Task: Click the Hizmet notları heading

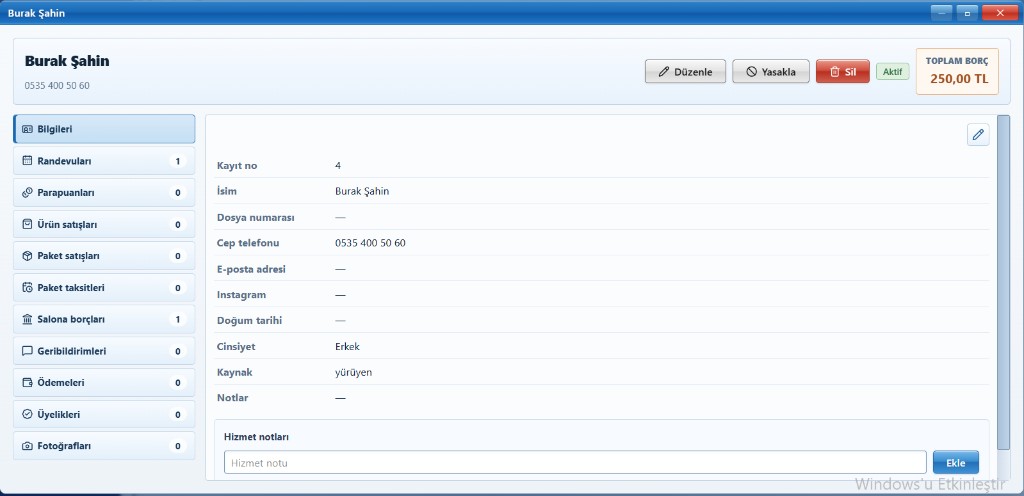Action: [257, 437]
